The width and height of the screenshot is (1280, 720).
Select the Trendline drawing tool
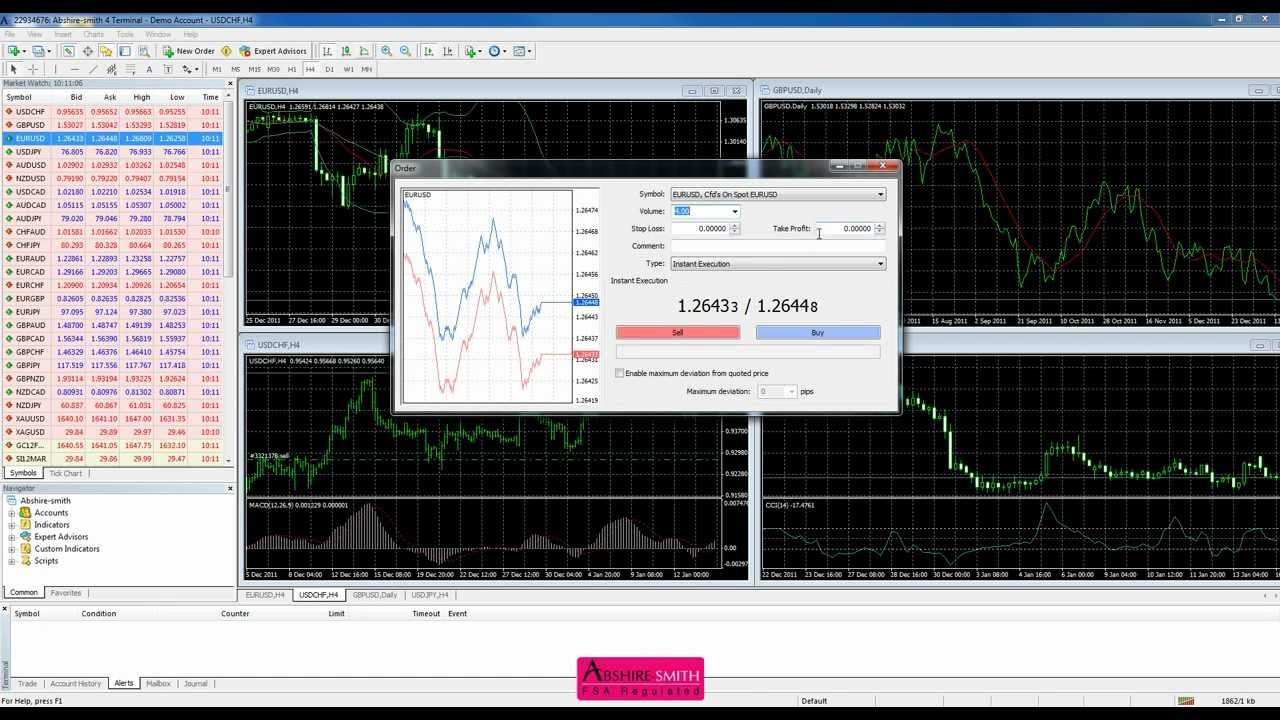click(x=93, y=69)
